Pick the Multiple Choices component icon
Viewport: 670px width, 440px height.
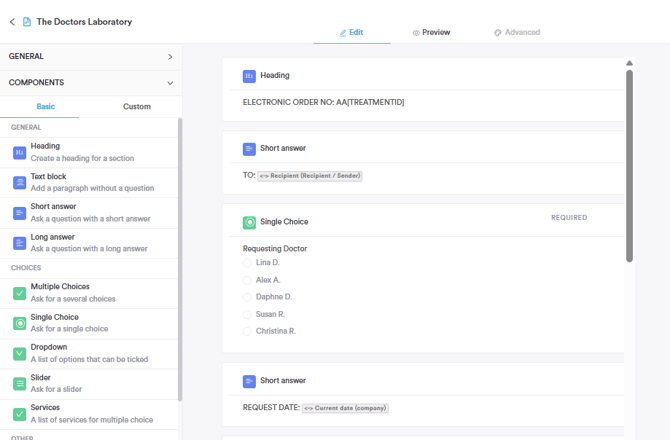coord(19,293)
